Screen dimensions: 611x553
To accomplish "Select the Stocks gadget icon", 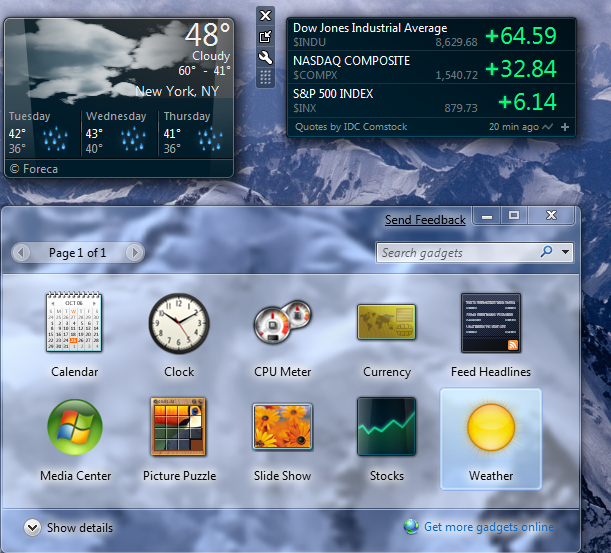I will click(387, 426).
